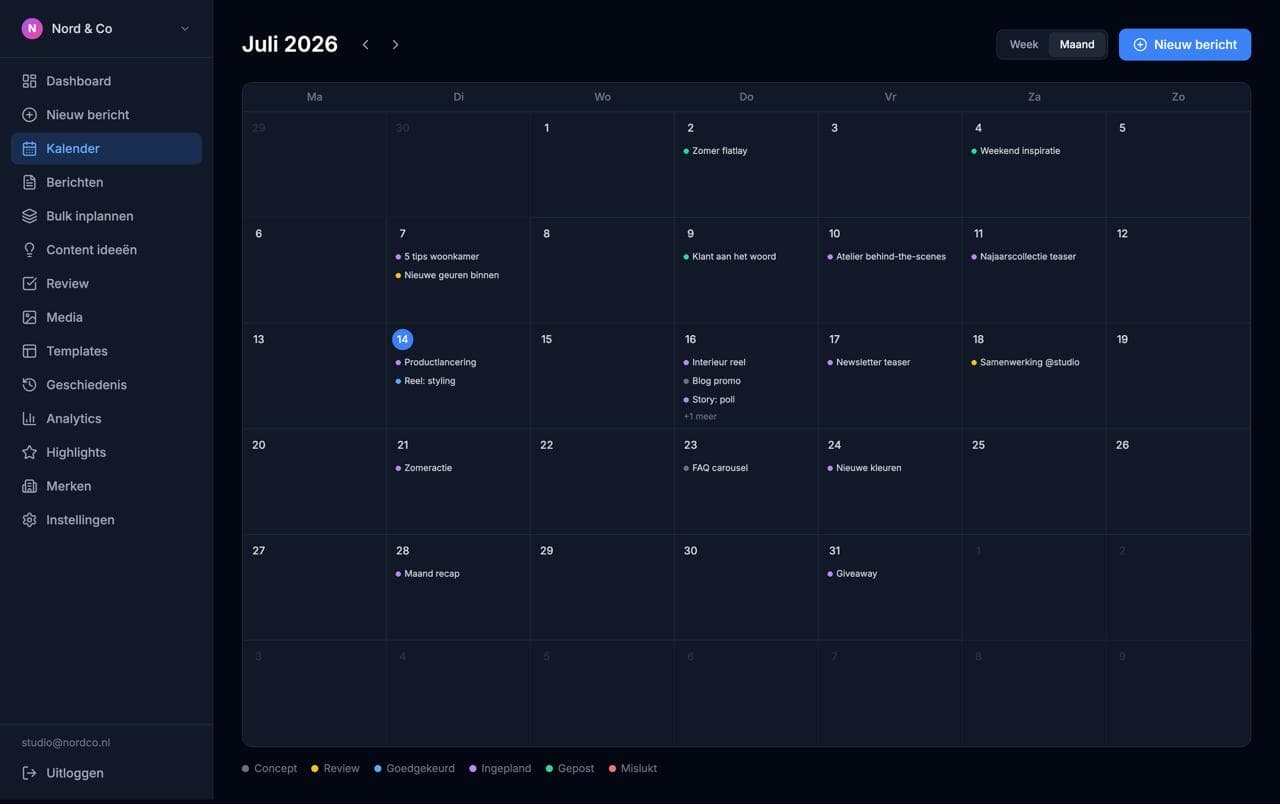
Task: Click the Content ideeën lightbulb icon
Action: tap(29, 250)
